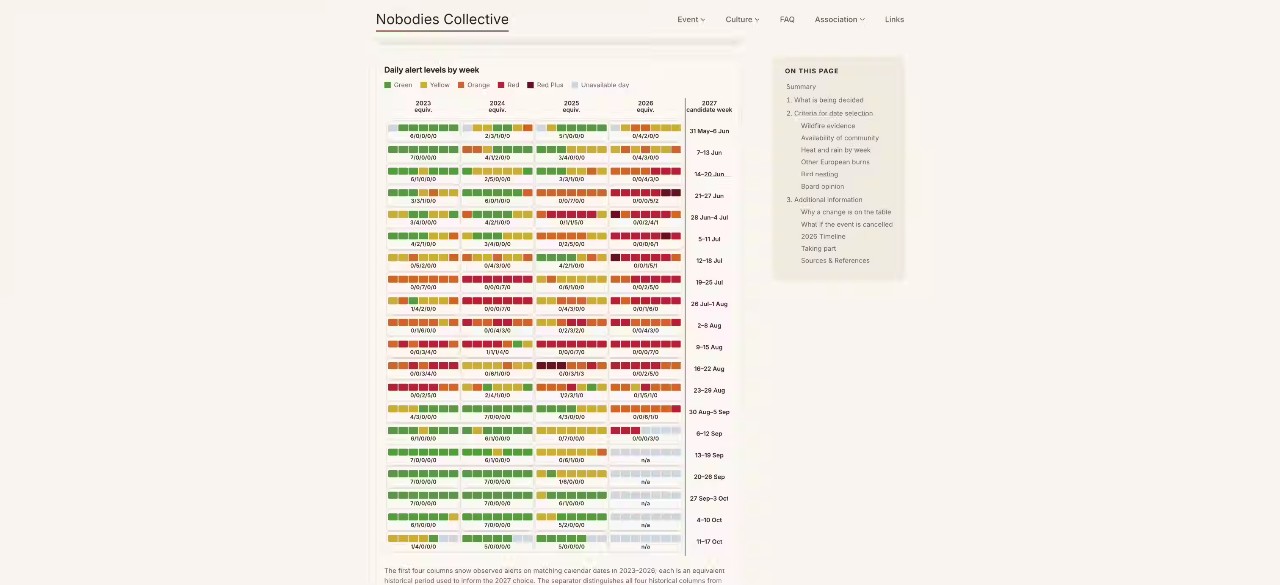Click the 2025 alert bar for 16–22 Aug

[x=571, y=366]
